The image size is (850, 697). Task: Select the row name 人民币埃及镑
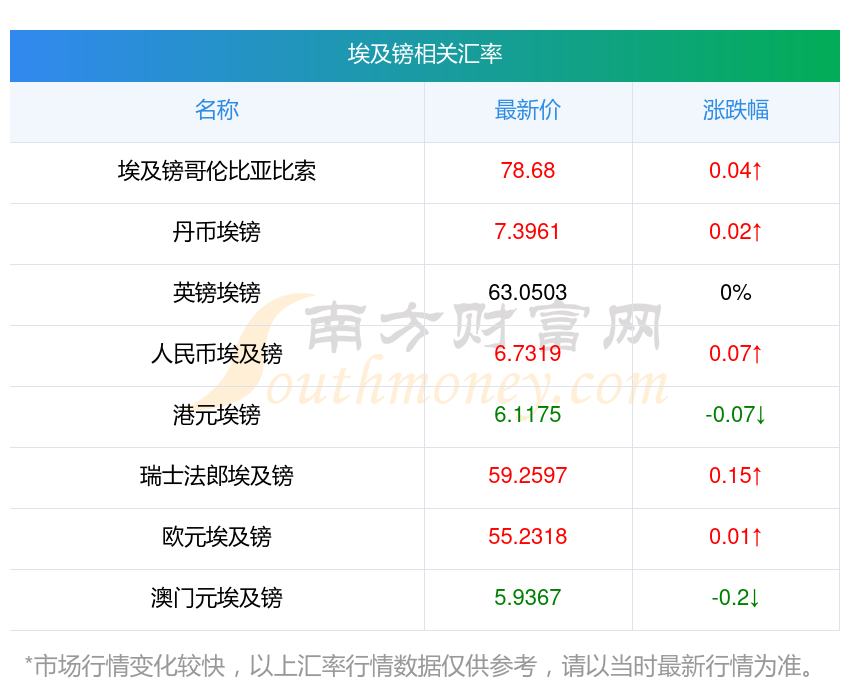pyautogui.click(x=217, y=354)
